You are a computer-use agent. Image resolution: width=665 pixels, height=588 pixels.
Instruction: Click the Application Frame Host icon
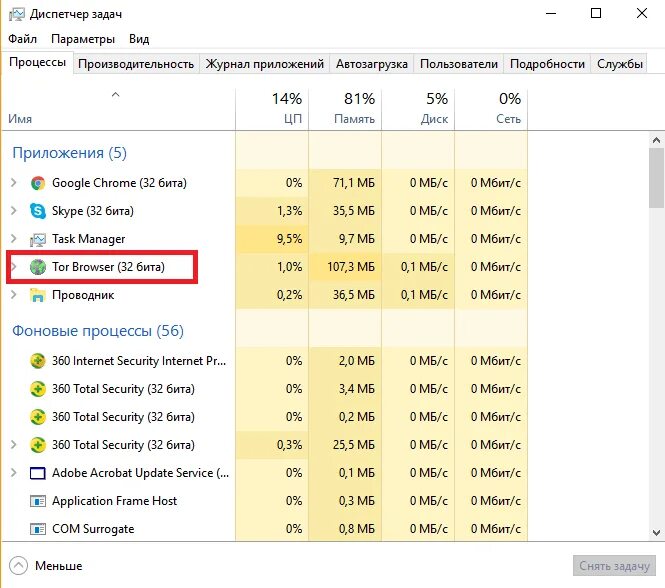click(x=38, y=501)
